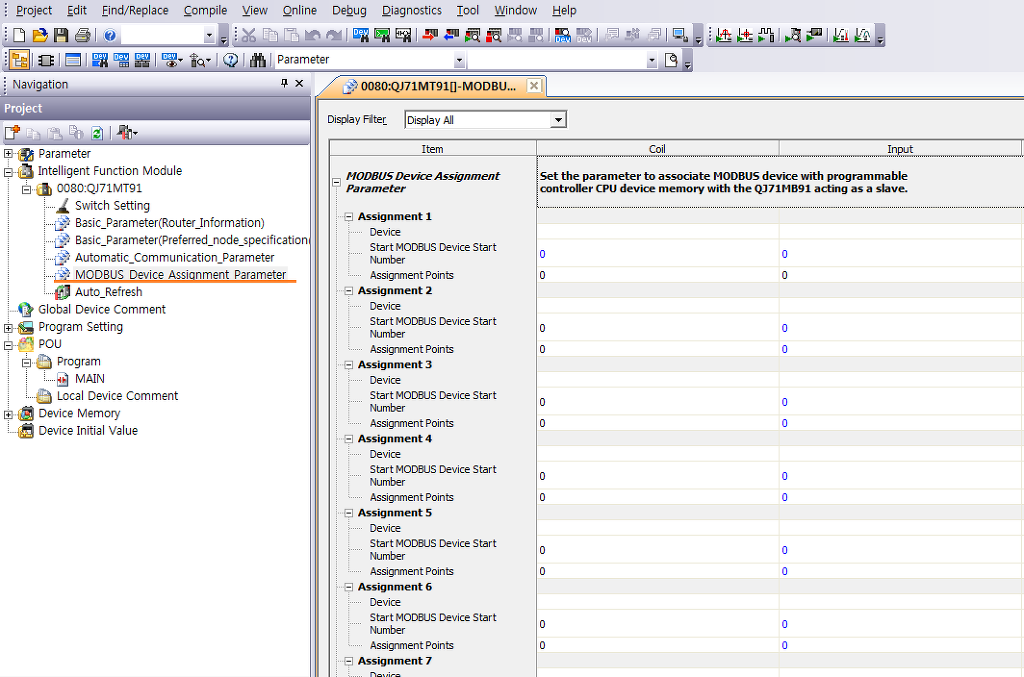Toggle auto-hide pin on Navigation panel
Screen dimensions: 1024x677
(284, 84)
